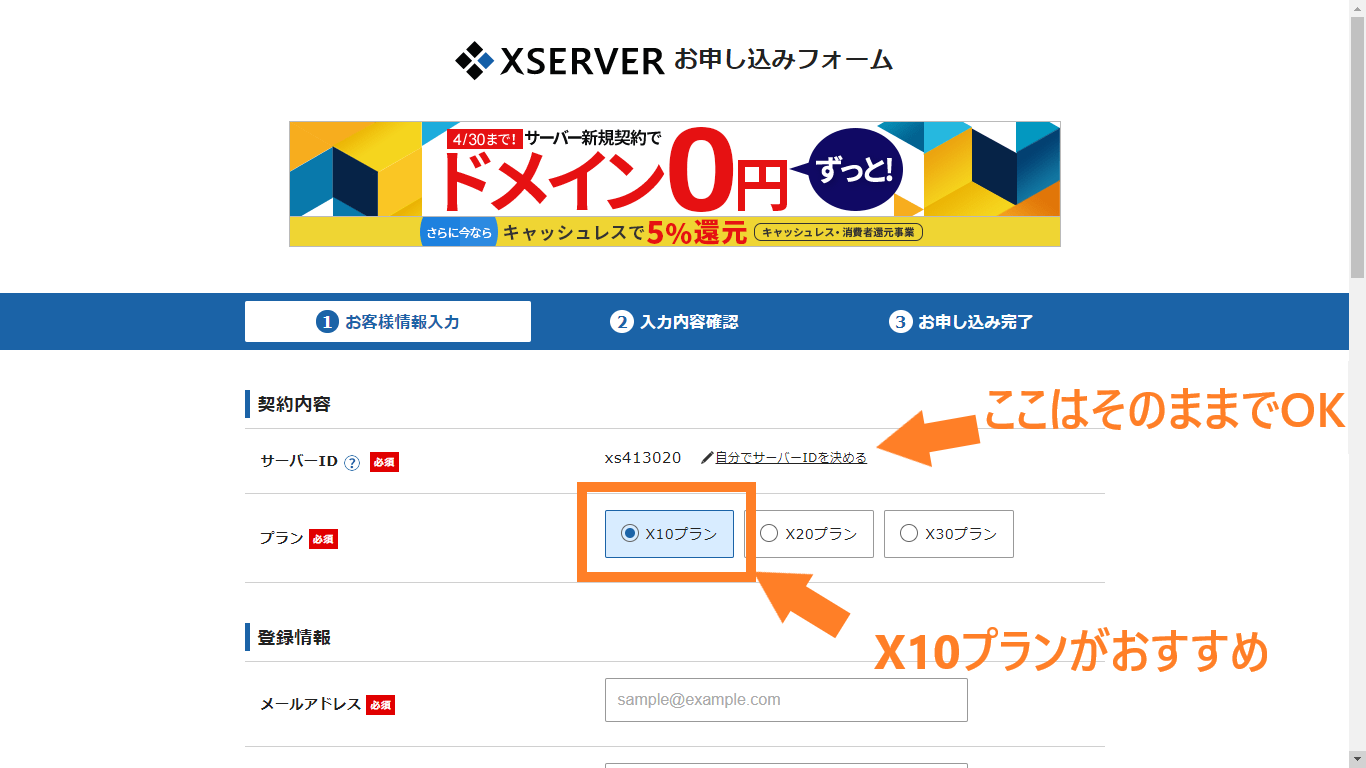Click the pencil icon beside 自分でサーバーIDを決める
Viewport: 1366px width, 768px height.
tap(707, 458)
